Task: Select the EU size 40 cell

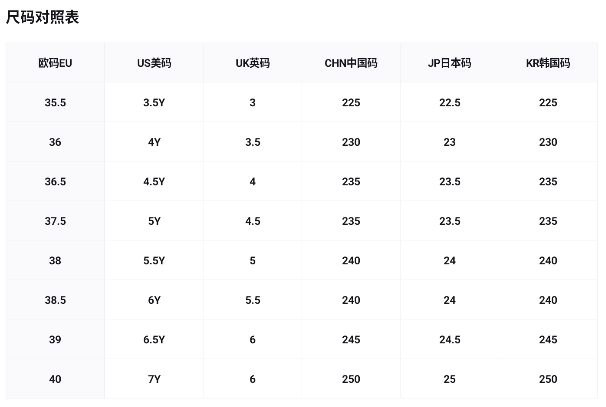Action: (x=55, y=379)
